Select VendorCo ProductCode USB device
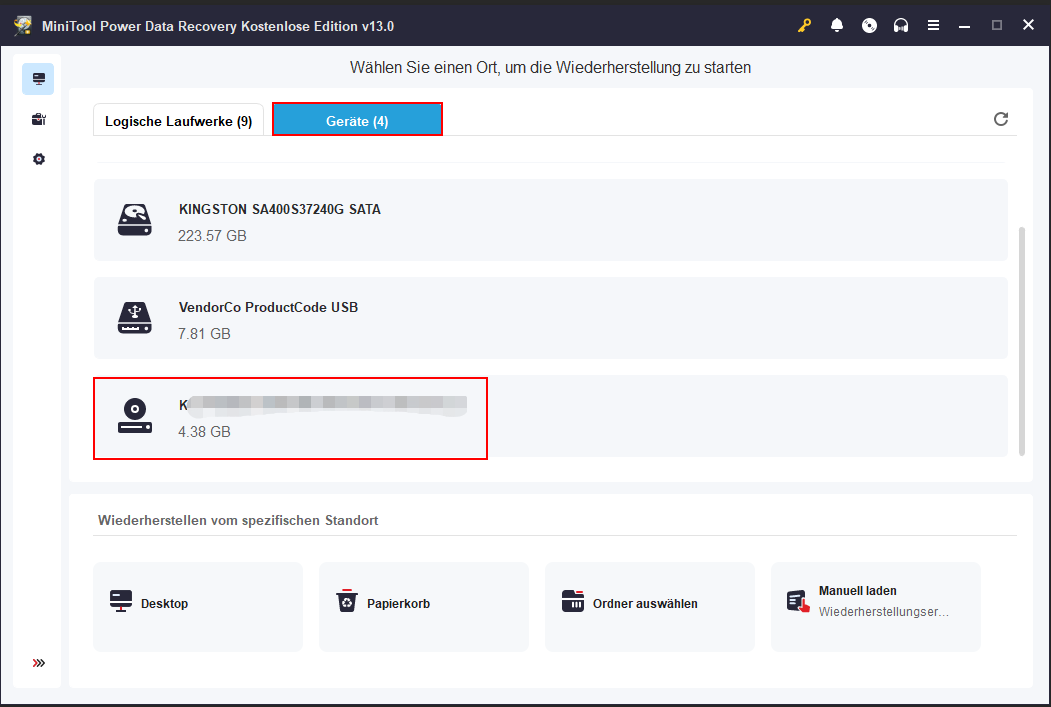This screenshot has height=707, width=1051. click(550, 318)
